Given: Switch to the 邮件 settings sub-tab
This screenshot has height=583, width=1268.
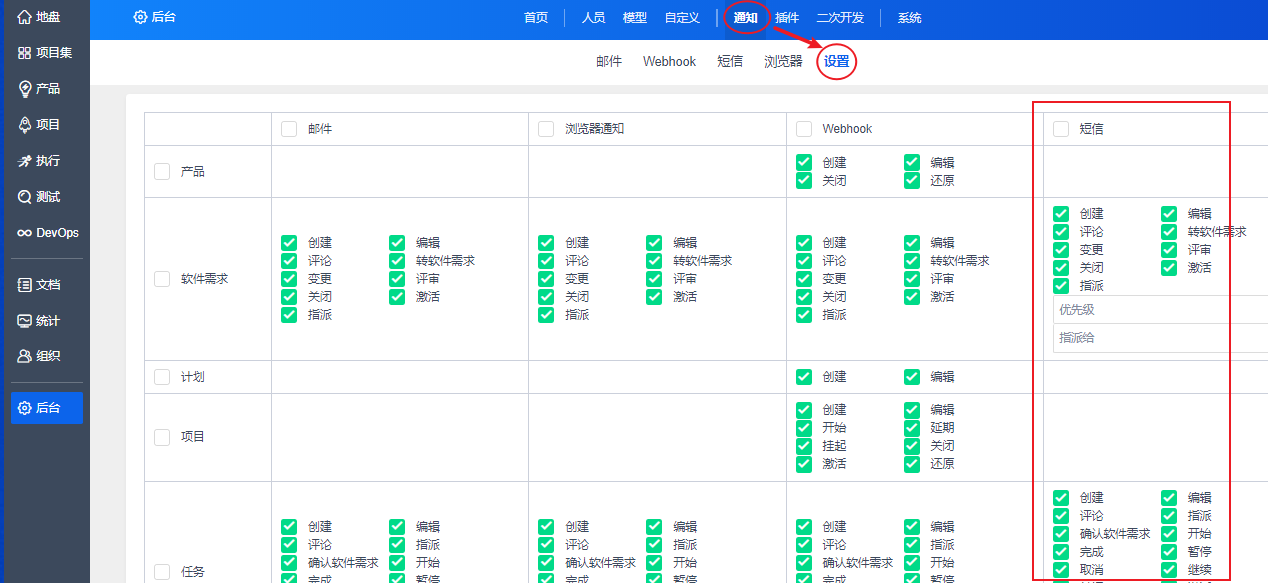Looking at the screenshot, I should pos(609,62).
